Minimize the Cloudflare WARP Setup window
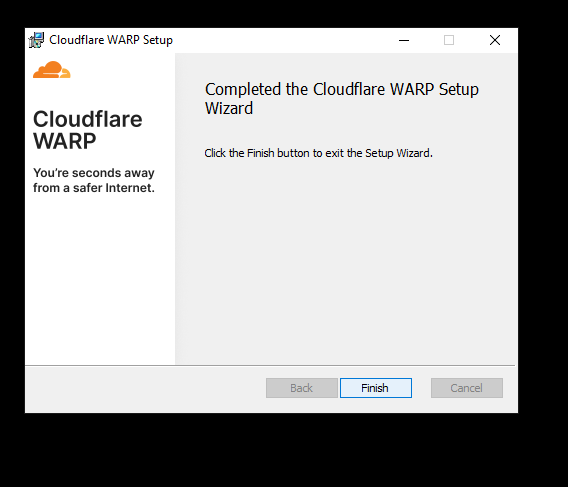The height and width of the screenshot is (487, 568). click(x=404, y=40)
